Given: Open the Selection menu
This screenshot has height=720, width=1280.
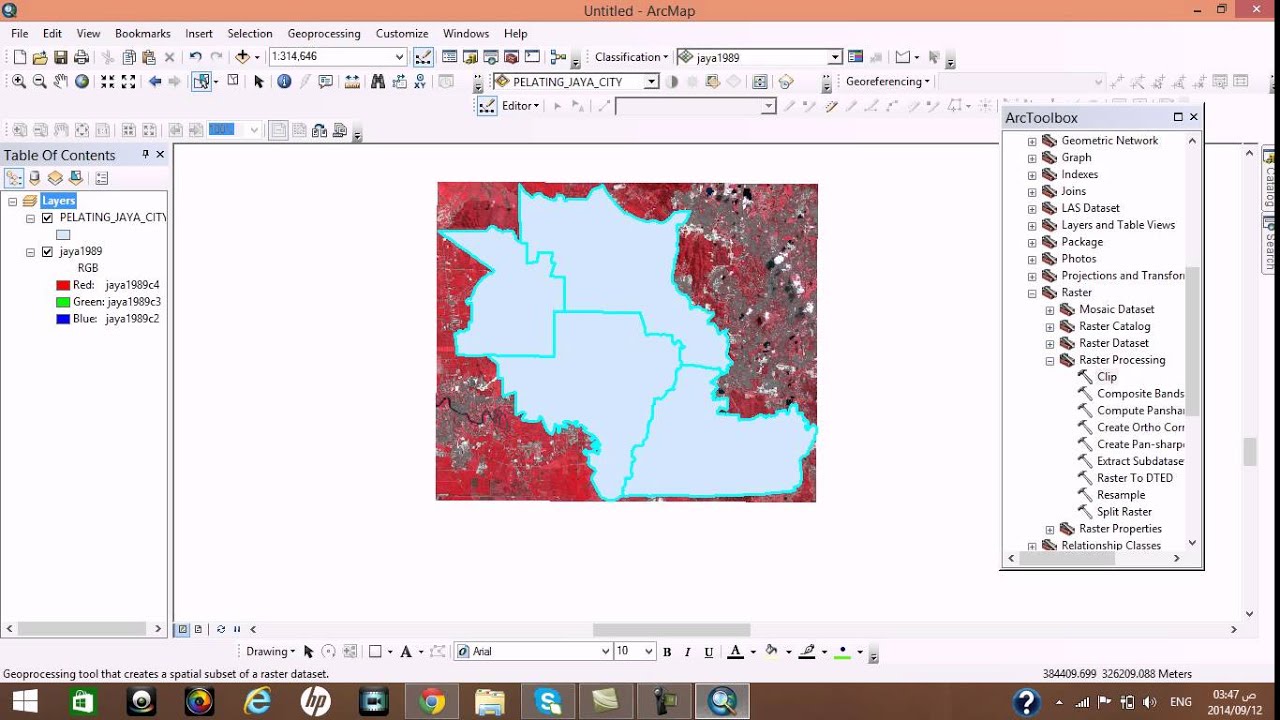Looking at the screenshot, I should (x=250, y=34).
